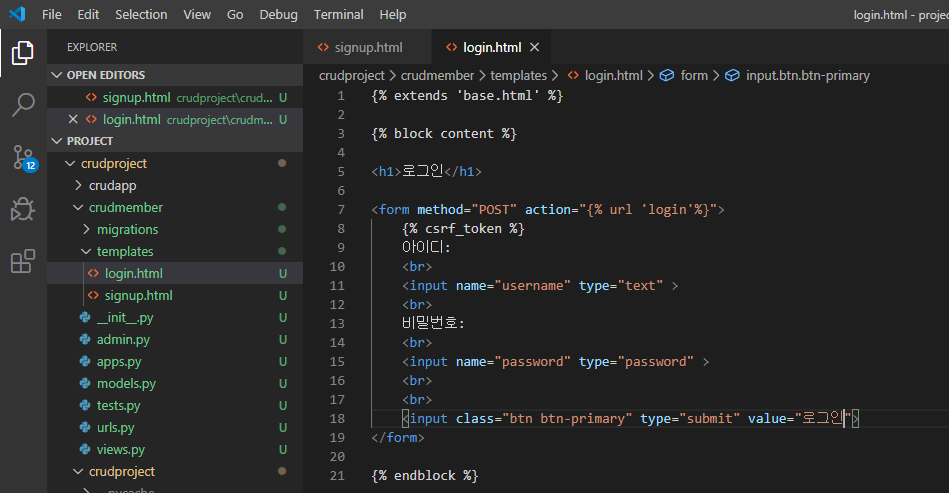Click line number 18 in the gutter
Viewport: 949px width, 493px height.
click(337, 419)
